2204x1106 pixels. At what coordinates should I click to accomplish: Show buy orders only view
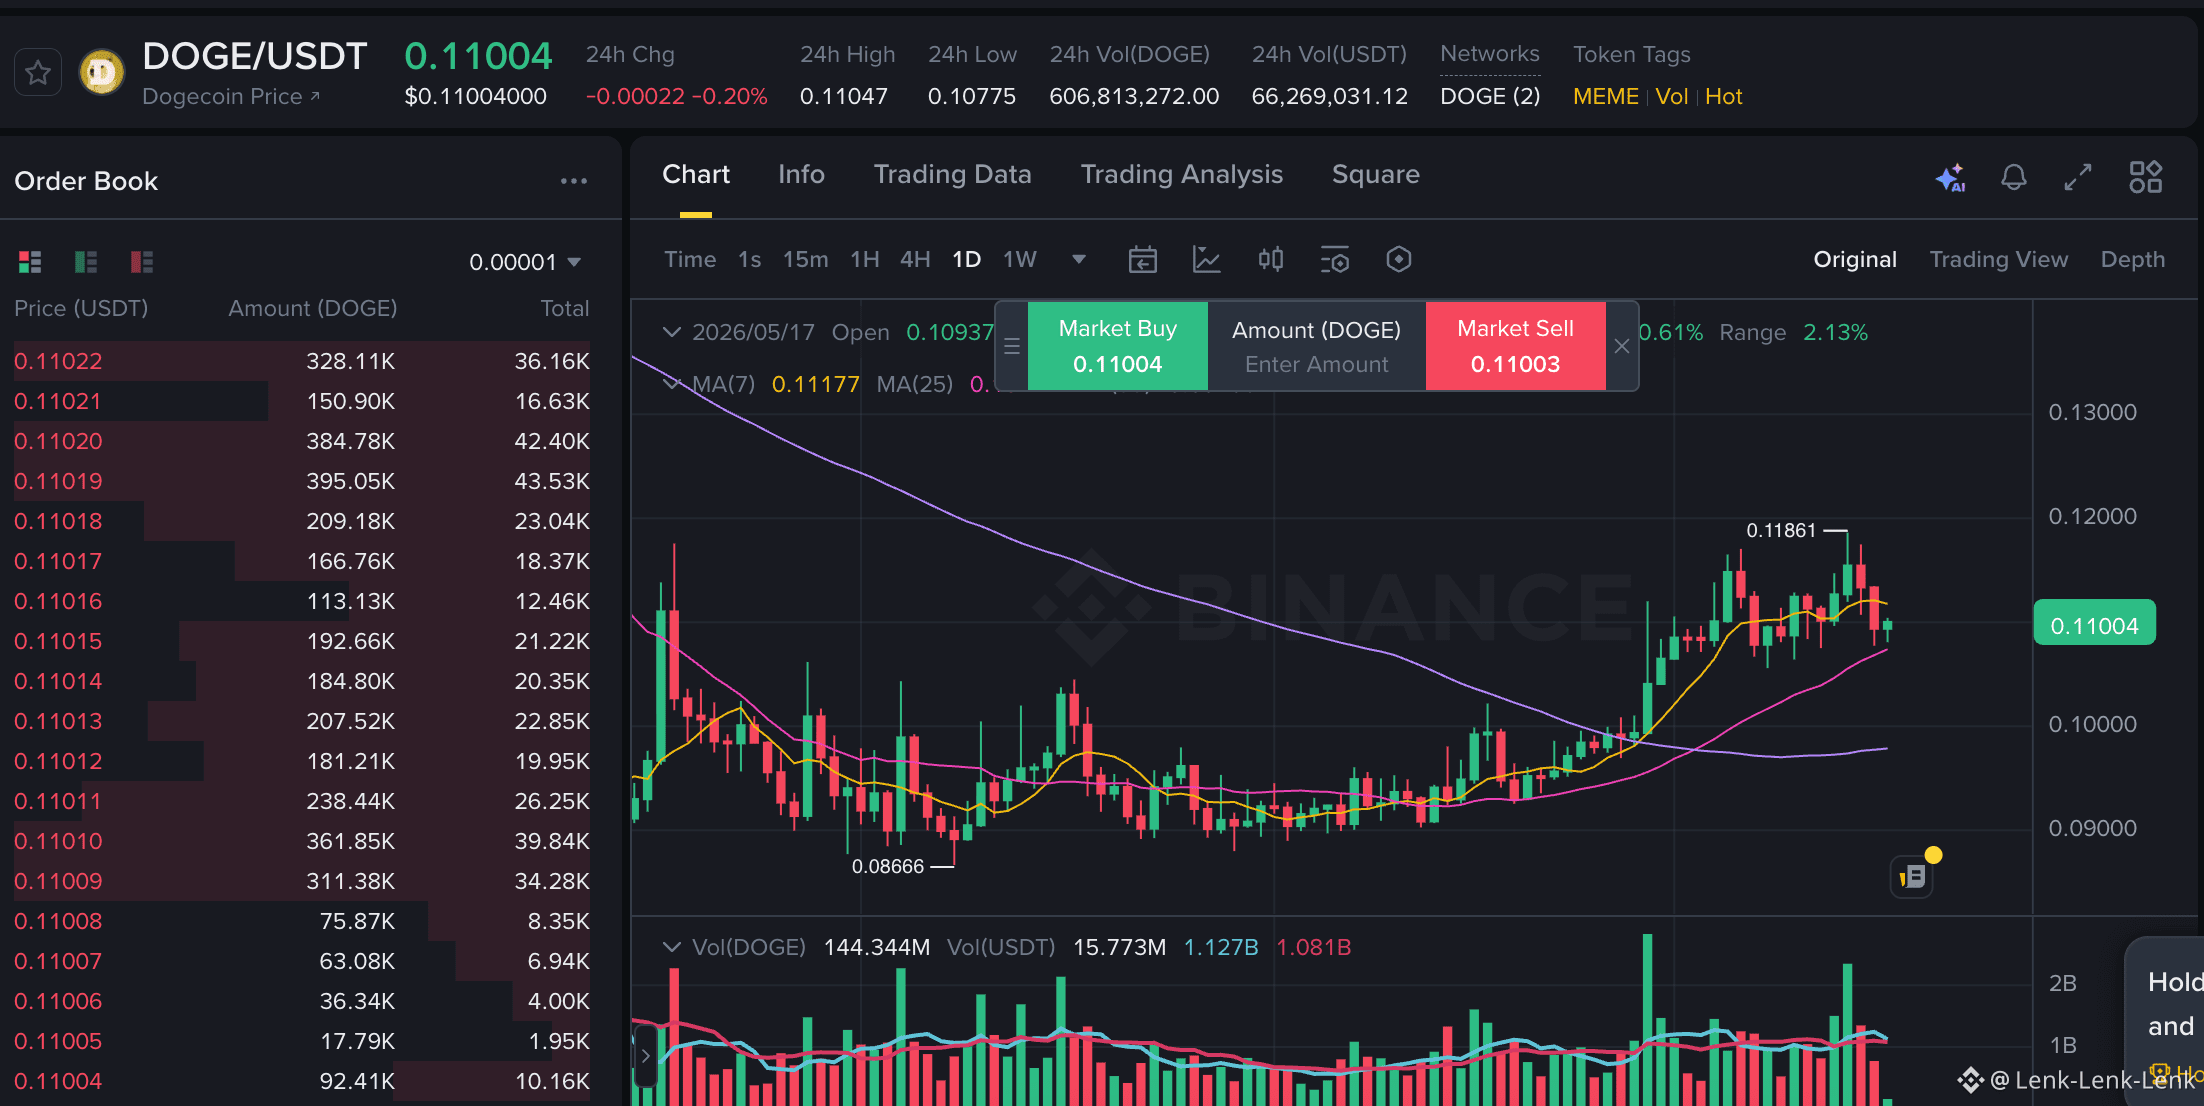(86, 262)
